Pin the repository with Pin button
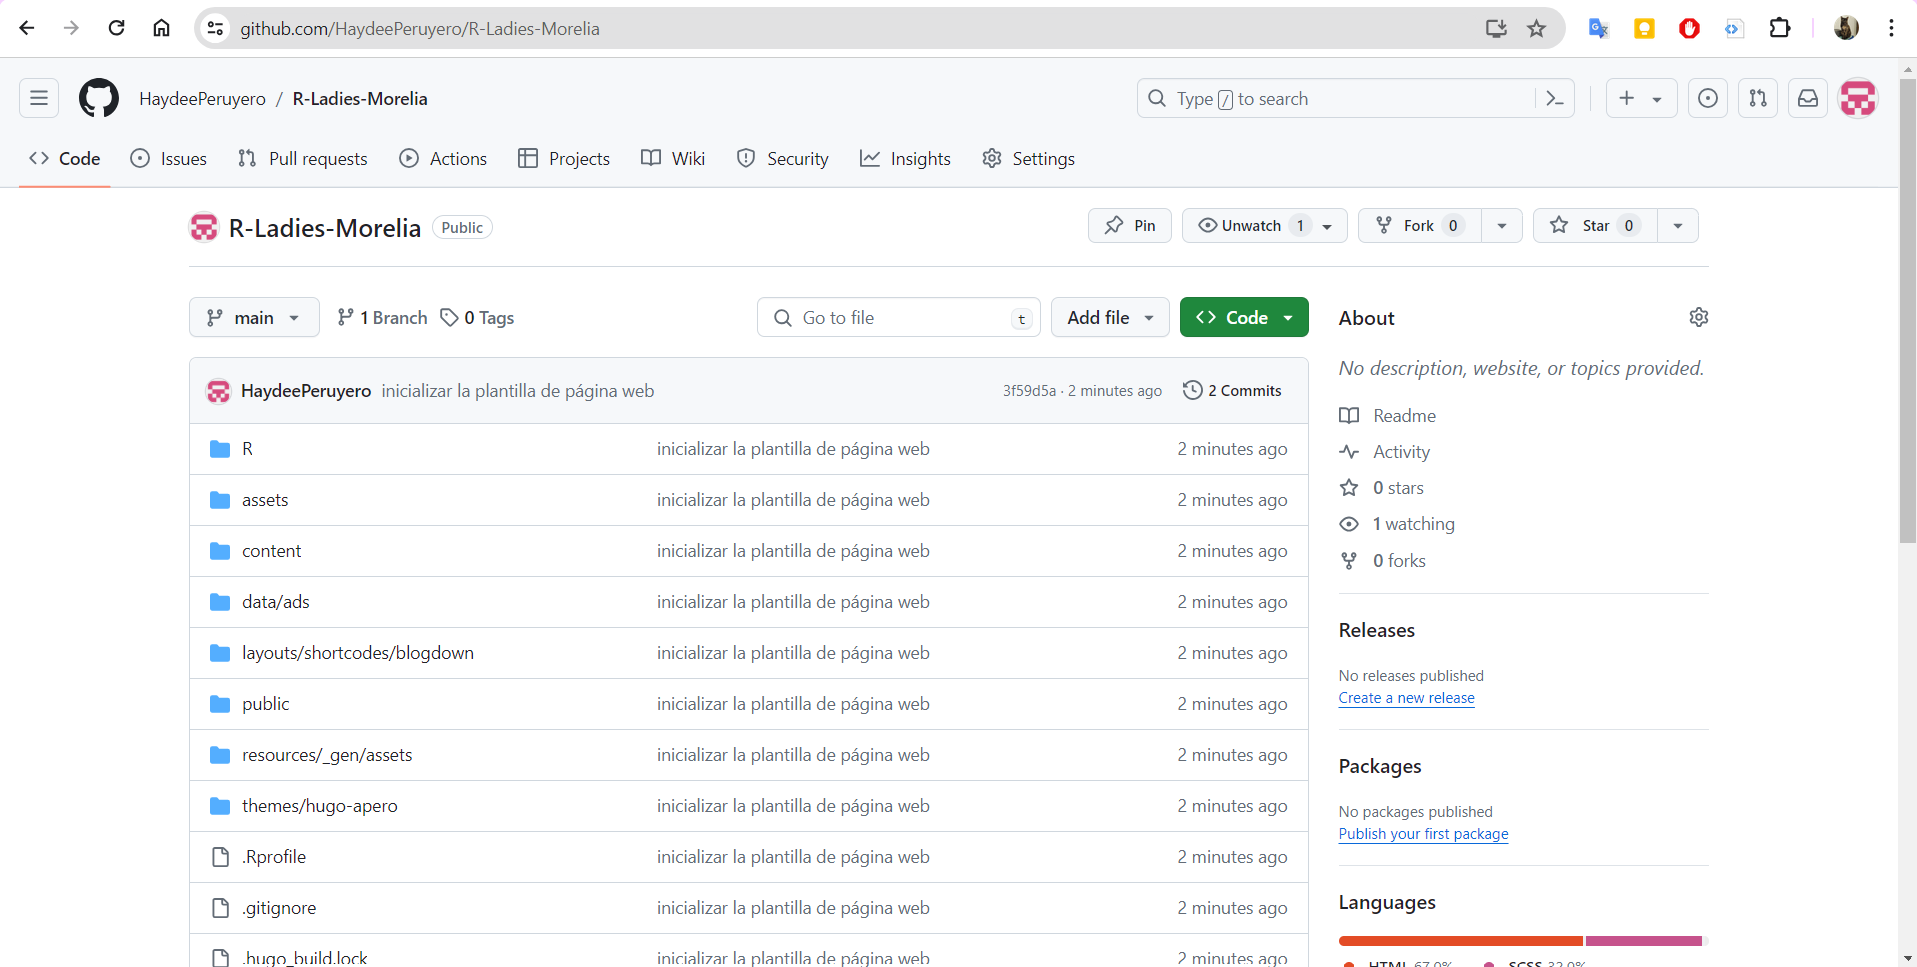Image resolution: width=1917 pixels, height=967 pixels. [x=1130, y=225]
